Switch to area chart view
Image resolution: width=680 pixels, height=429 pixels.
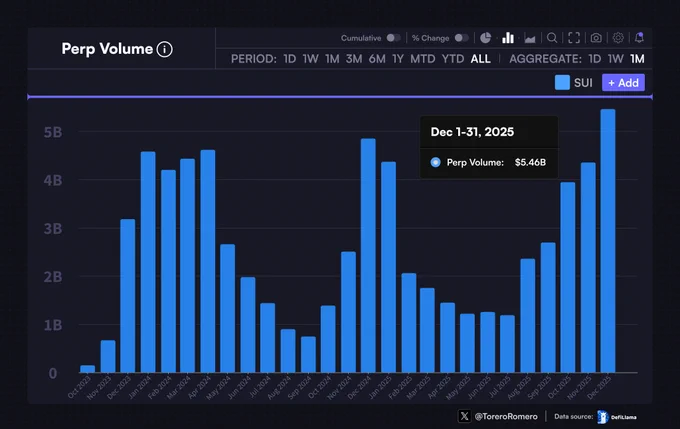(530, 39)
